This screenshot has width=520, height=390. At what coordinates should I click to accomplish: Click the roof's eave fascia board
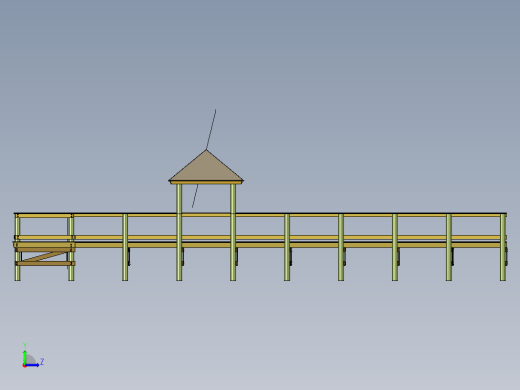tap(206, 182)
